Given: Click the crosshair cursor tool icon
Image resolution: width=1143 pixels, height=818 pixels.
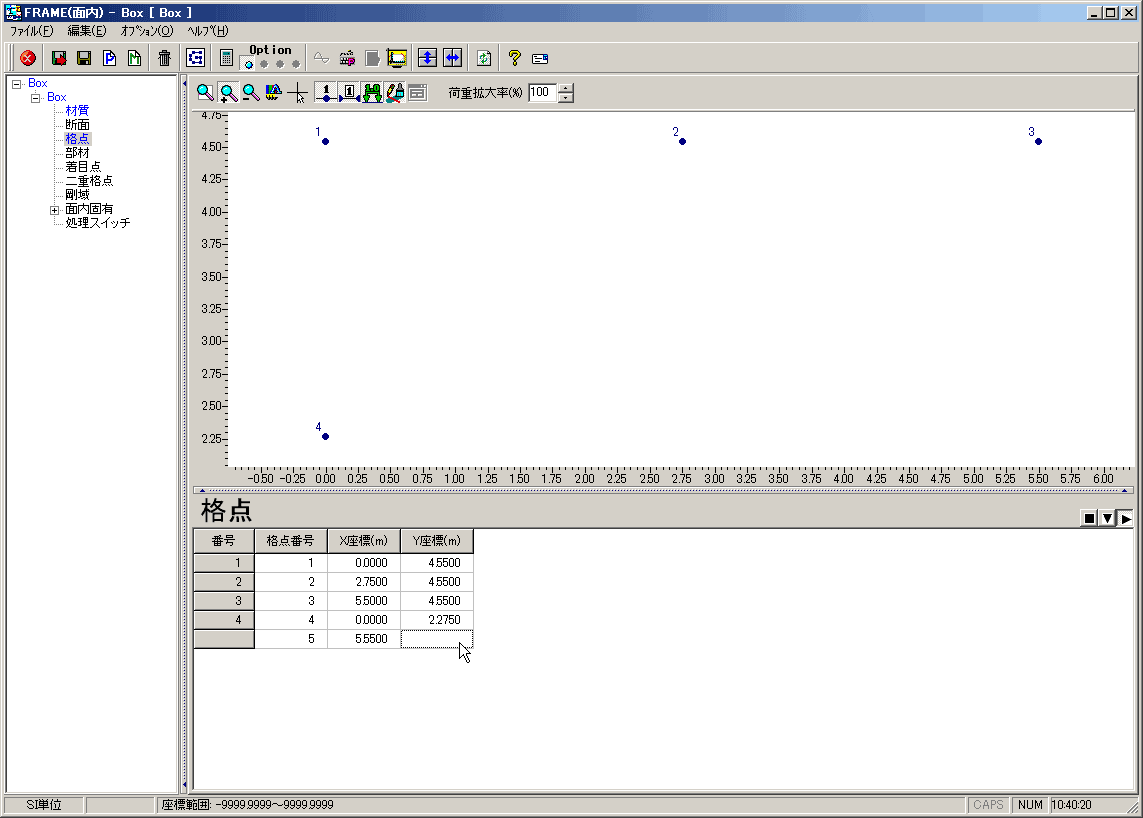Looking at the screenshot, I should click(x=297, y=93).
